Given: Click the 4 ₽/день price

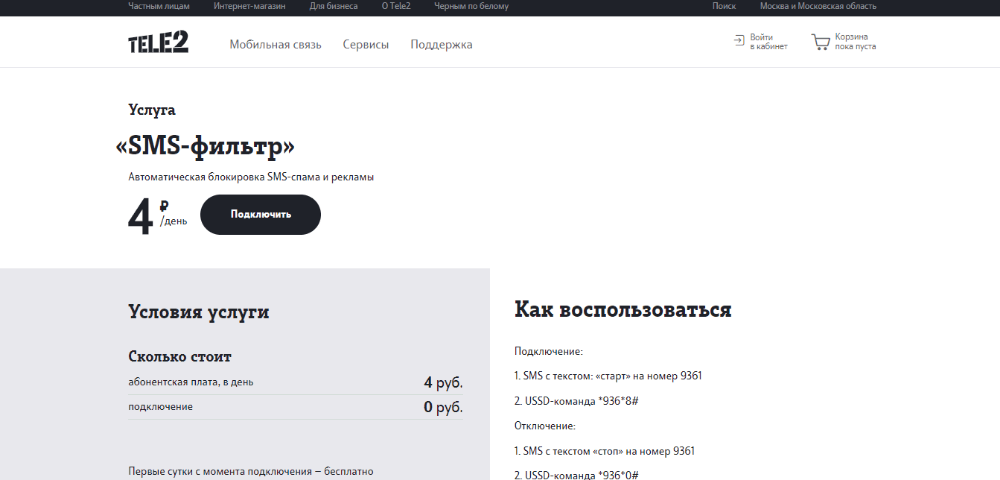Looking at the screenshot, I should [158, 217].
